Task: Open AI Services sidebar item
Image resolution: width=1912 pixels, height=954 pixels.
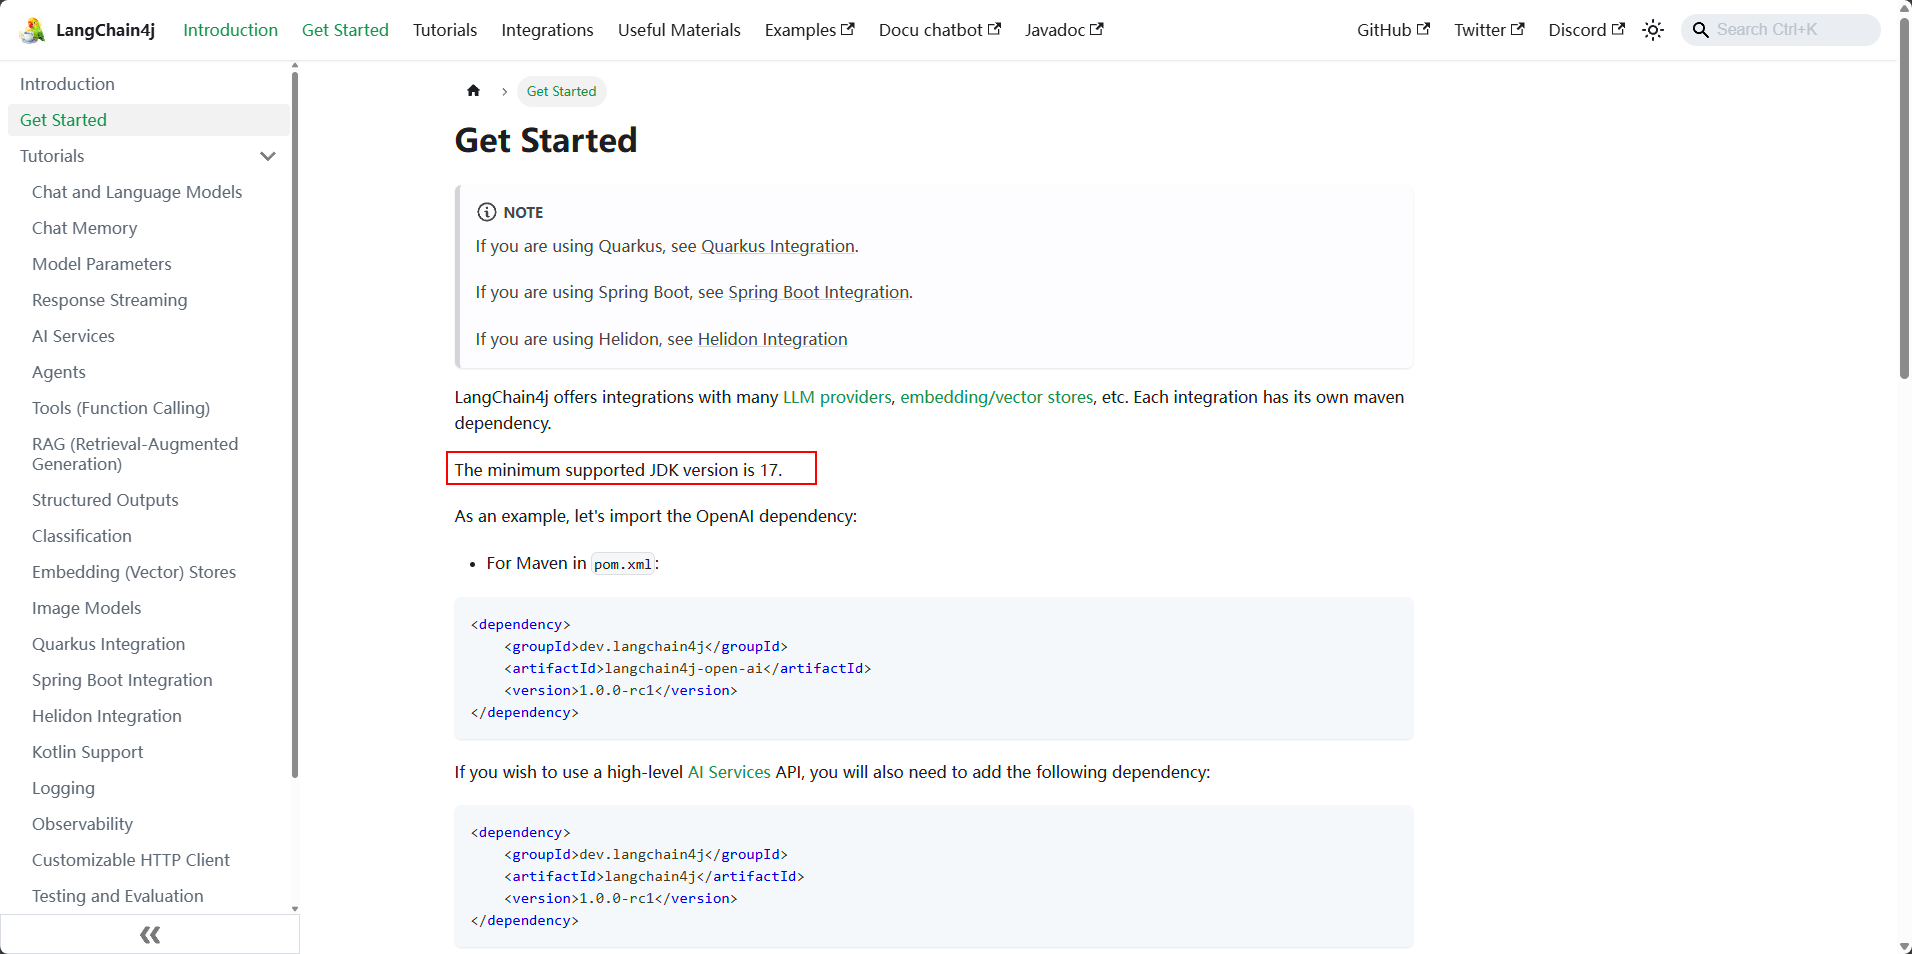Action: point(73,336)
